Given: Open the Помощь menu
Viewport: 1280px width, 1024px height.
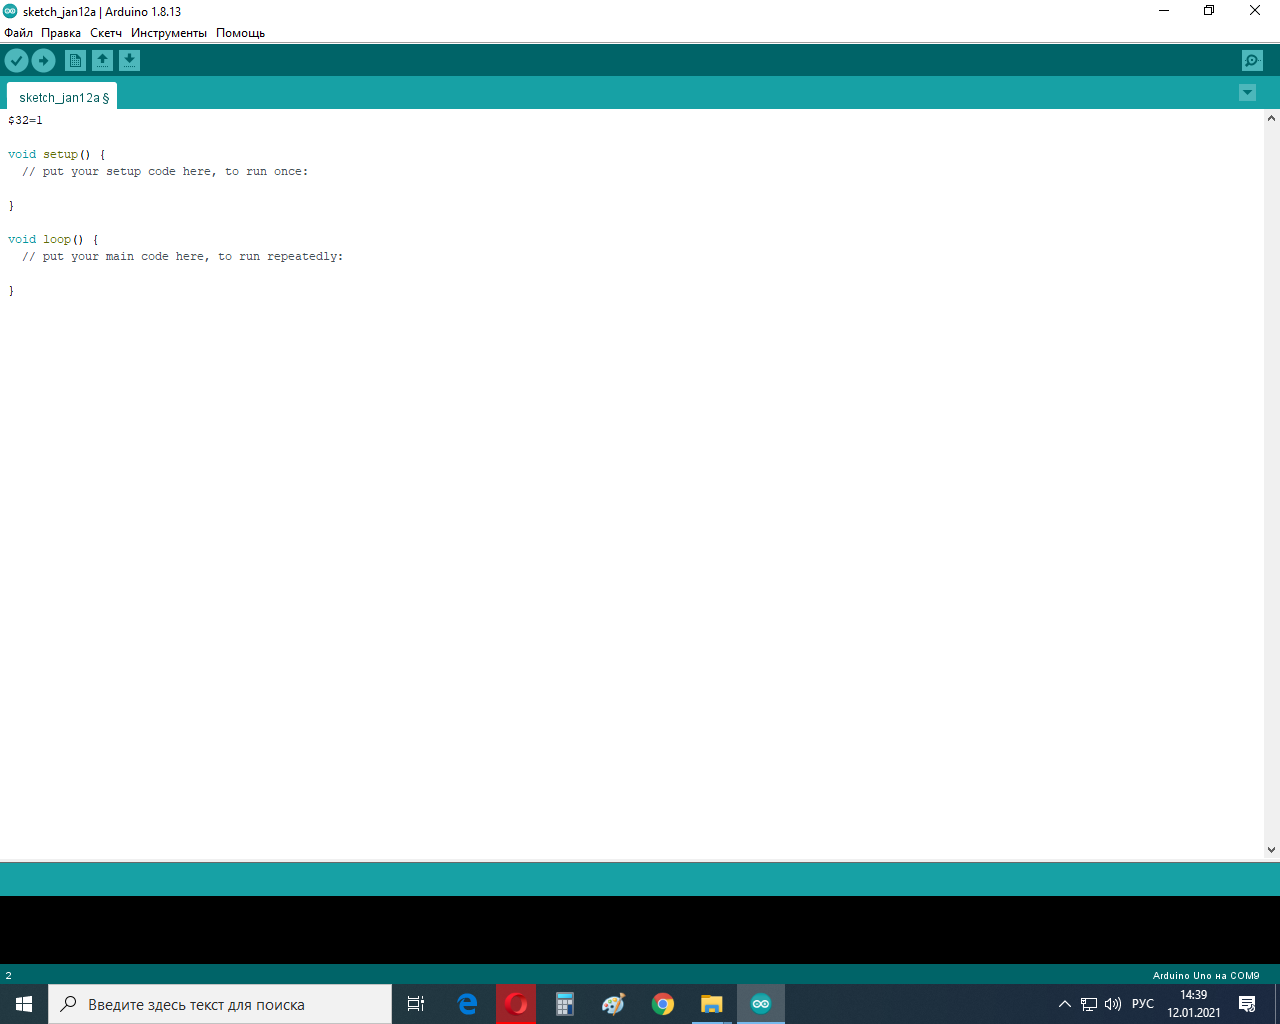Looking at the screenshot, I should pyautogui.click(x=240, y=33).
